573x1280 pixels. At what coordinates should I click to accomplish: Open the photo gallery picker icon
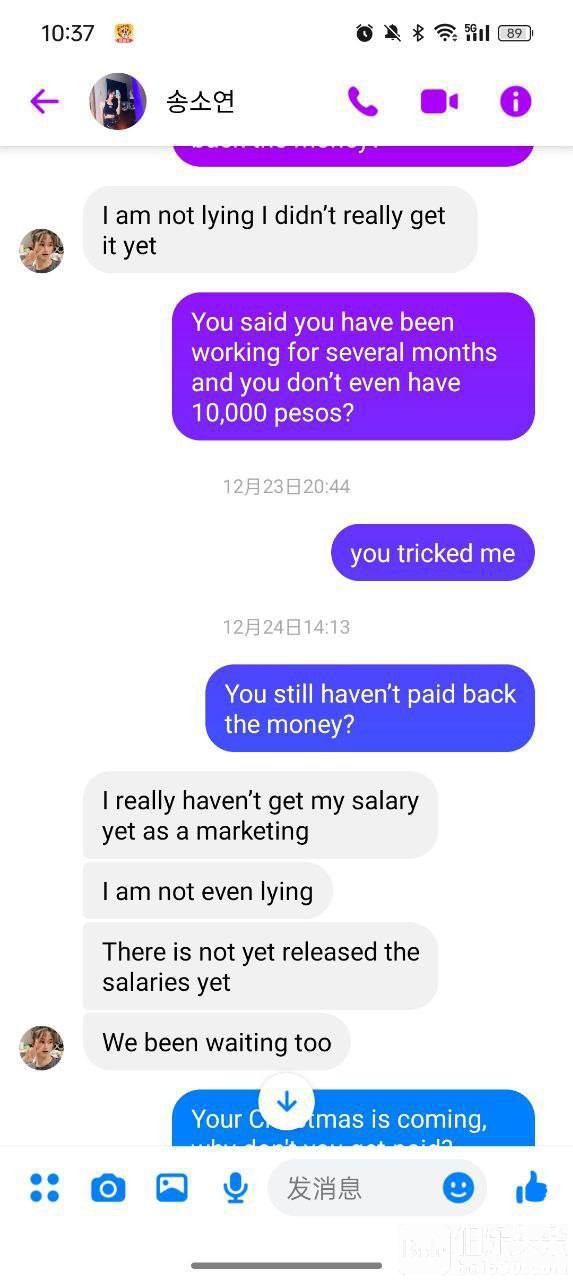(x=172, y=1187)
